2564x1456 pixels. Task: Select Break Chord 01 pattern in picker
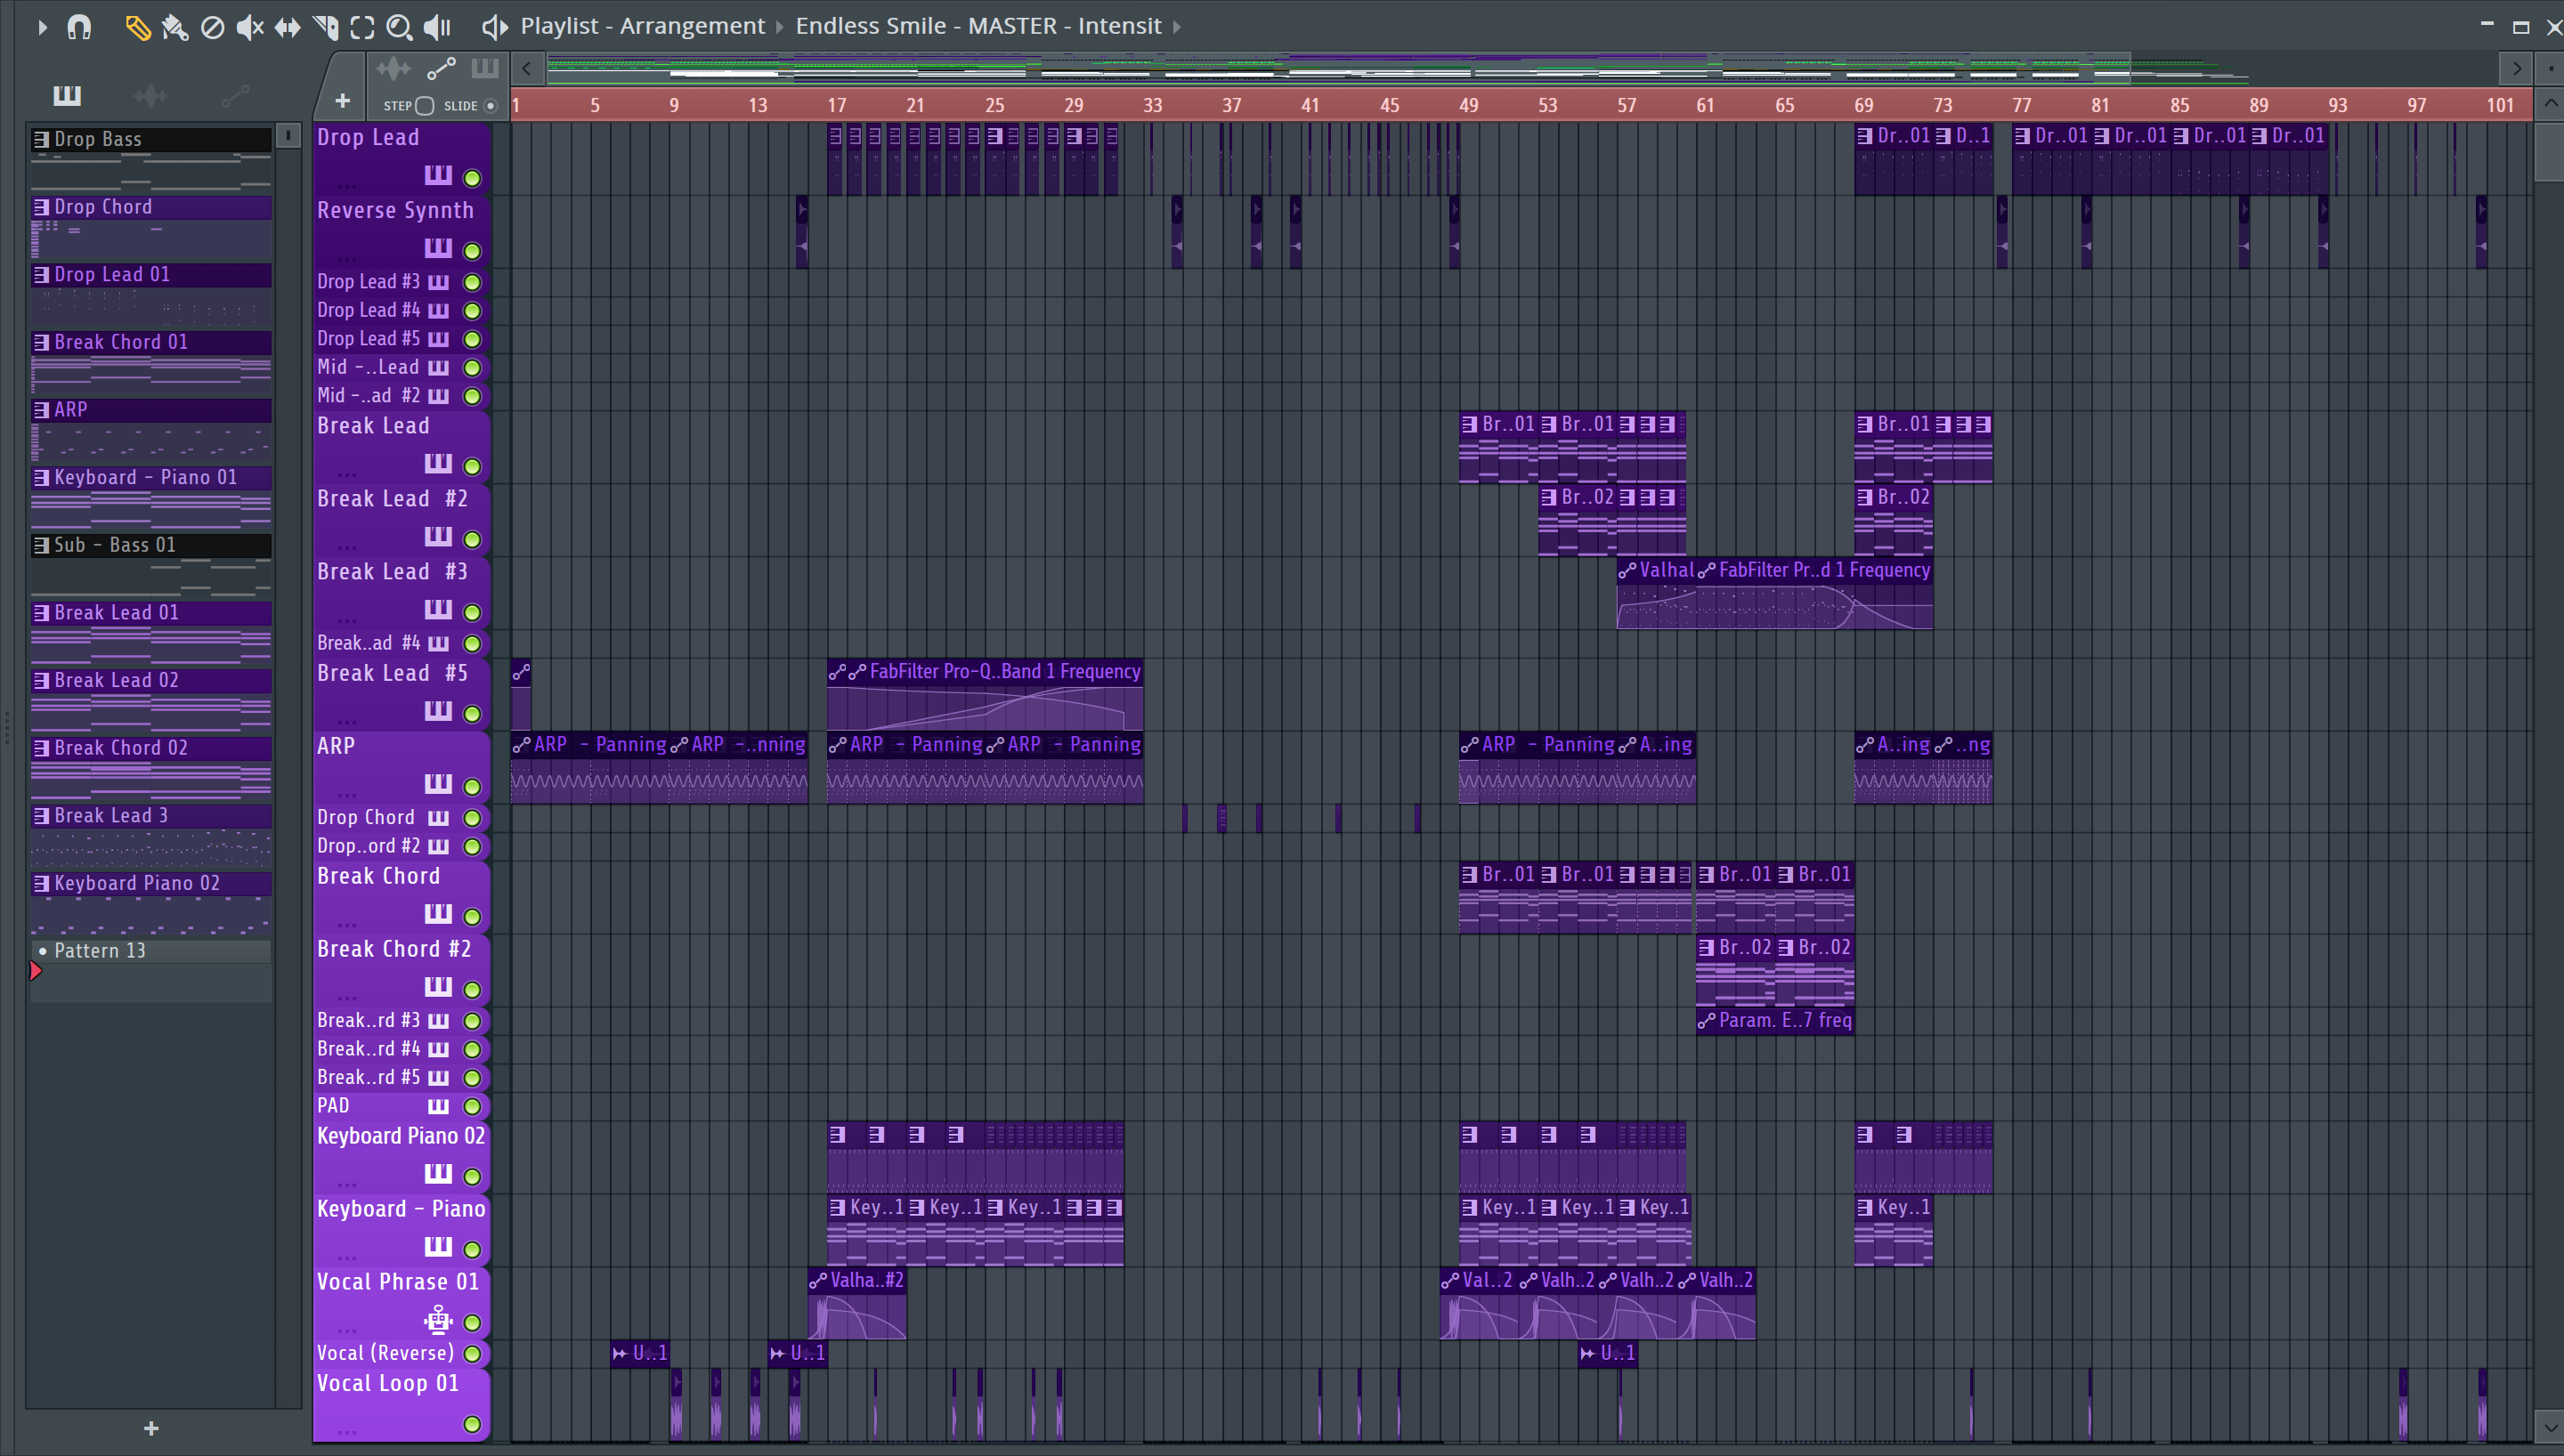pyautogui.click(x=151, y=342)
